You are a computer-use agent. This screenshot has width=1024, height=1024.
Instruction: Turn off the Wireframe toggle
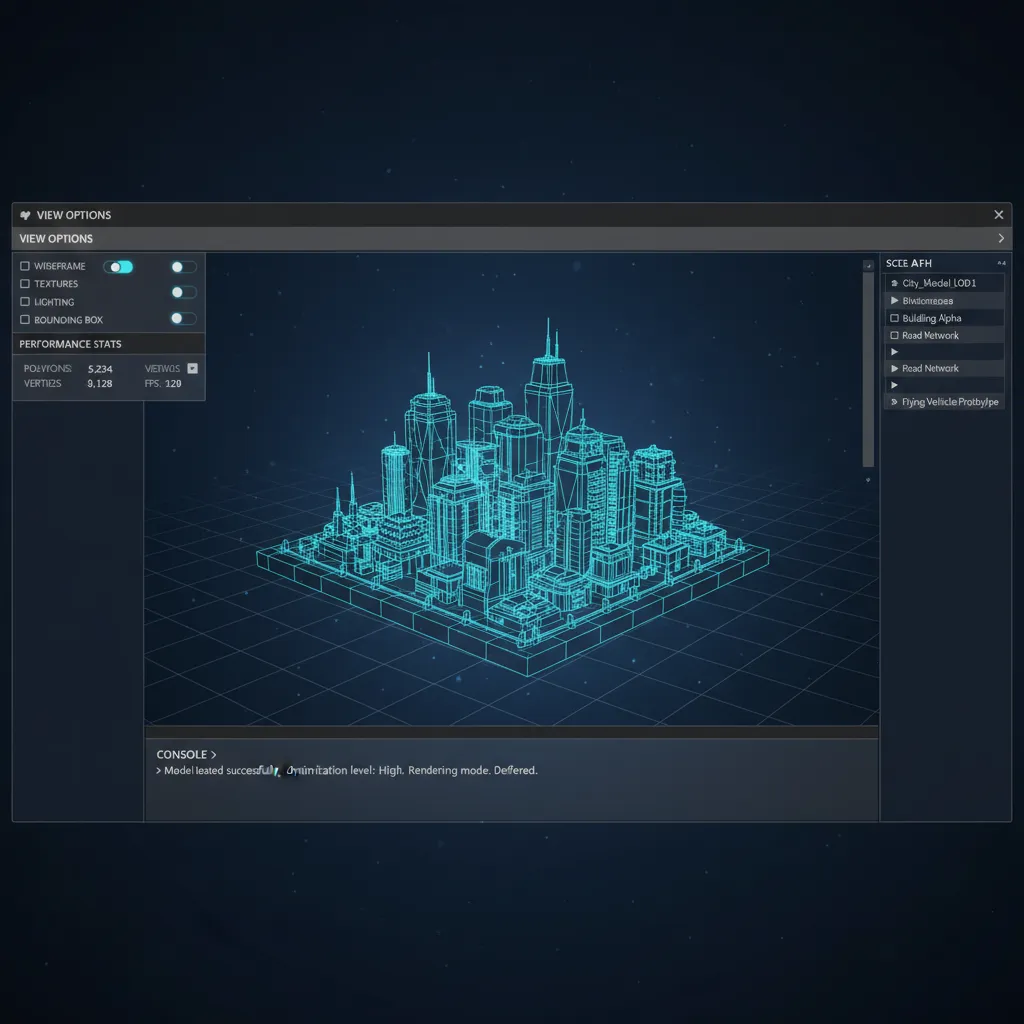coord(118,266)
